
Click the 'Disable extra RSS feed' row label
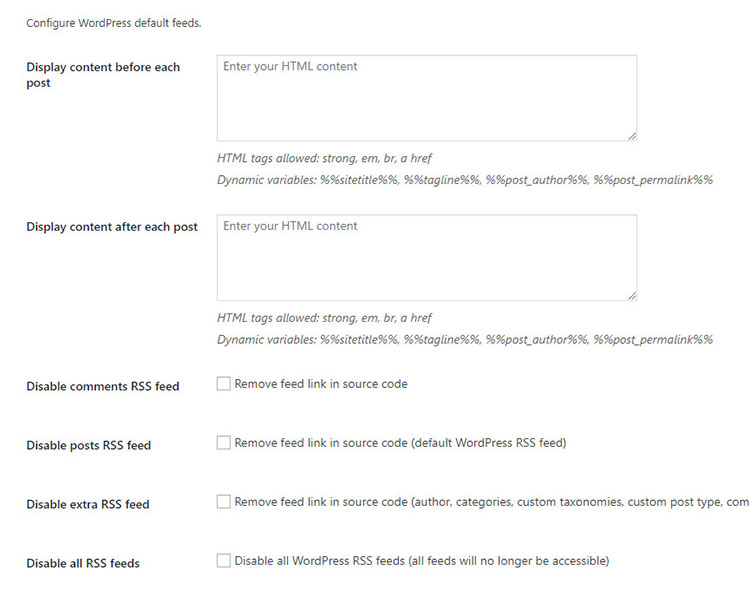coord(88,504)
